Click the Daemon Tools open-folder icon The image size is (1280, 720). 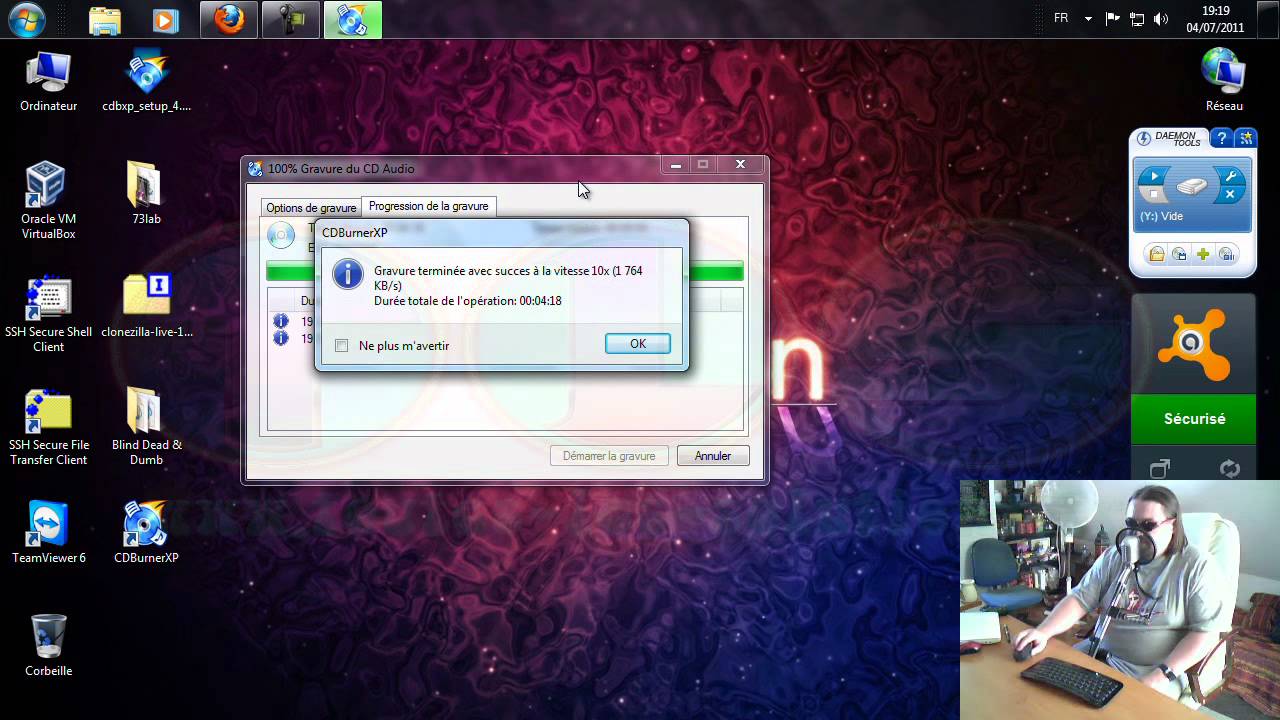(x=1156, y=255)
